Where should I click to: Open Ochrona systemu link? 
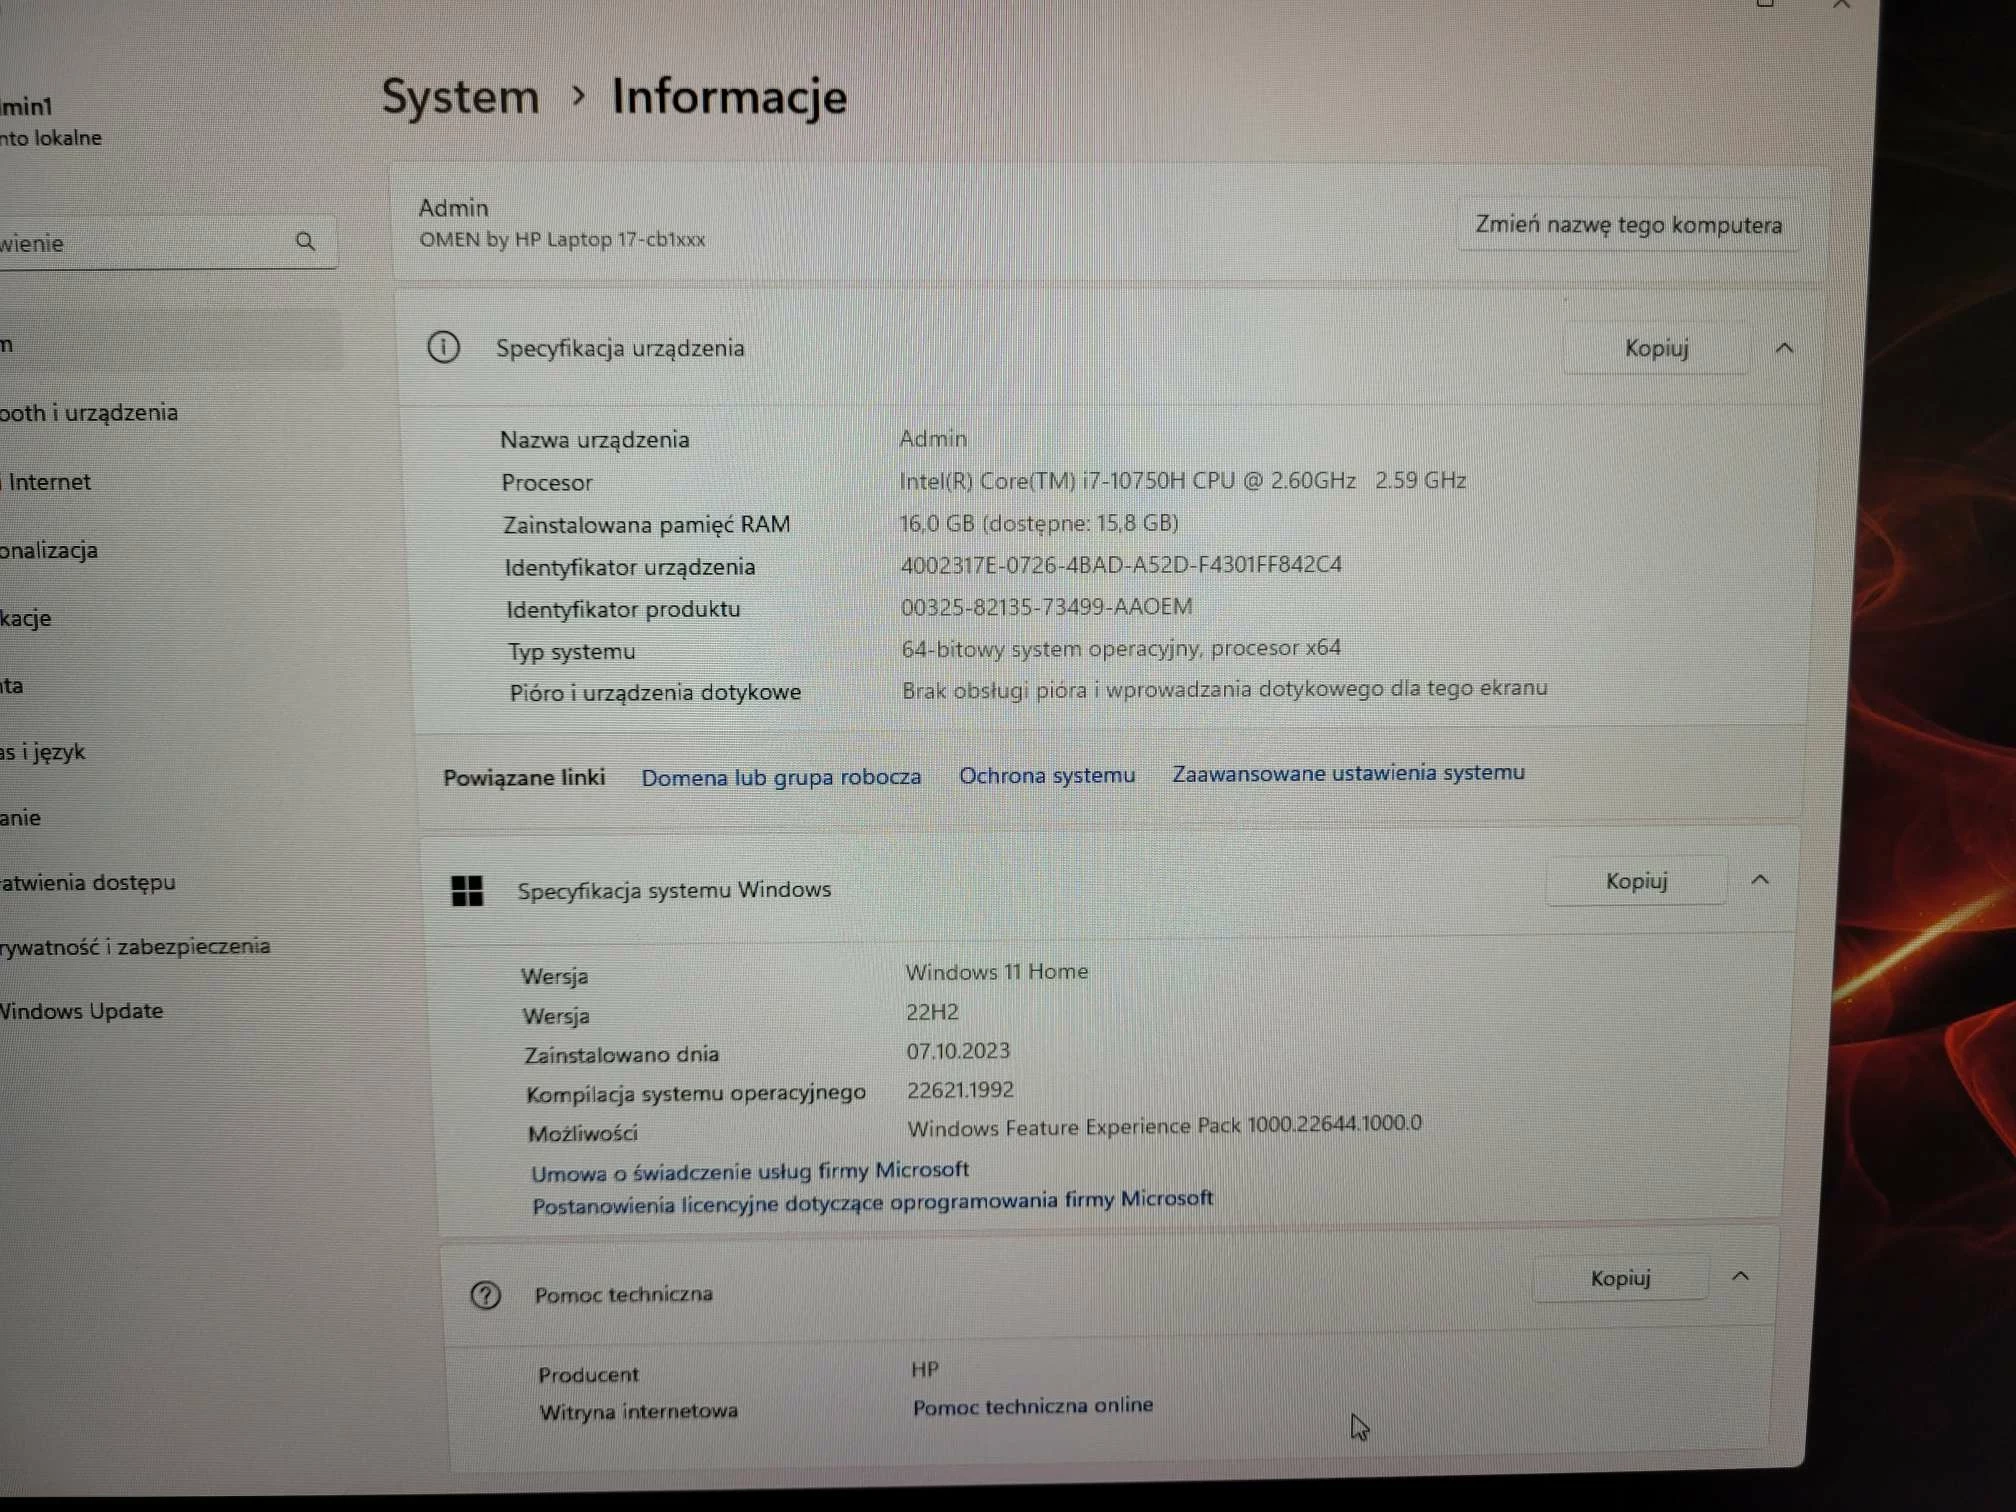1047,775
